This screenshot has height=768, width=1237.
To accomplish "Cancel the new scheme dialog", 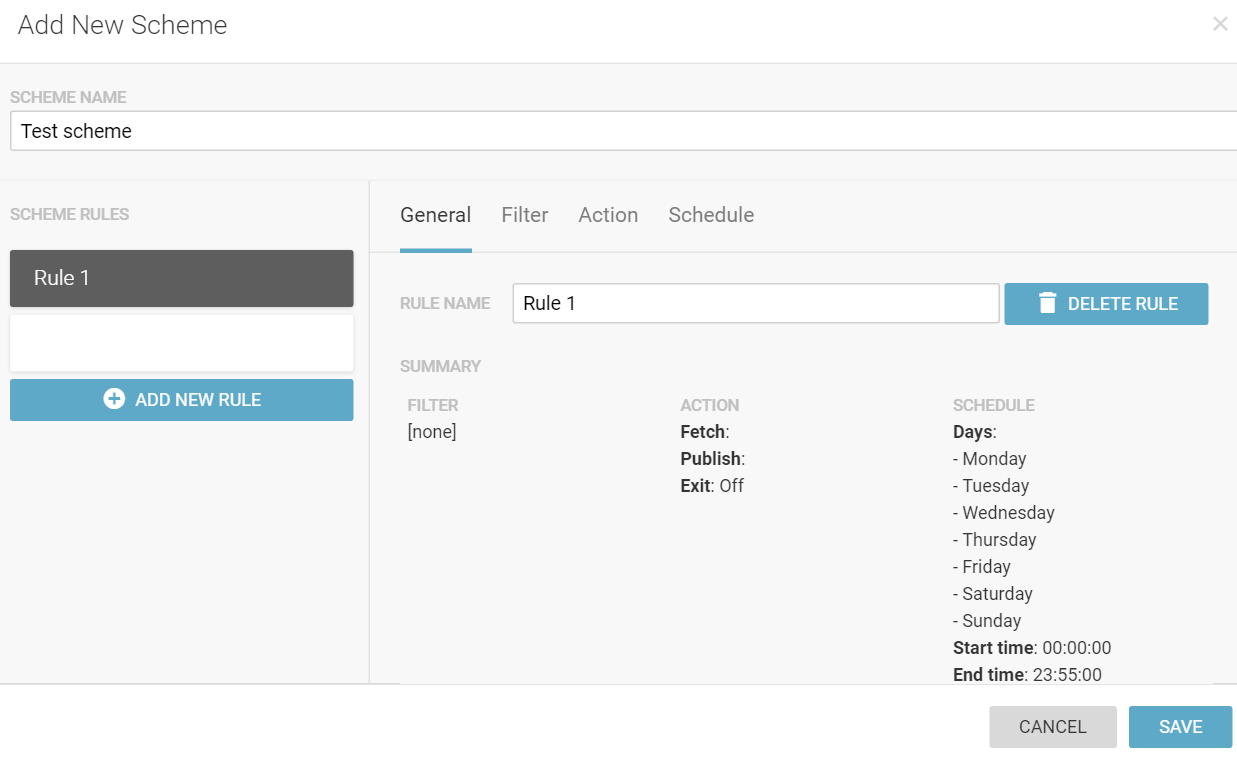I will click(1052, 727).
